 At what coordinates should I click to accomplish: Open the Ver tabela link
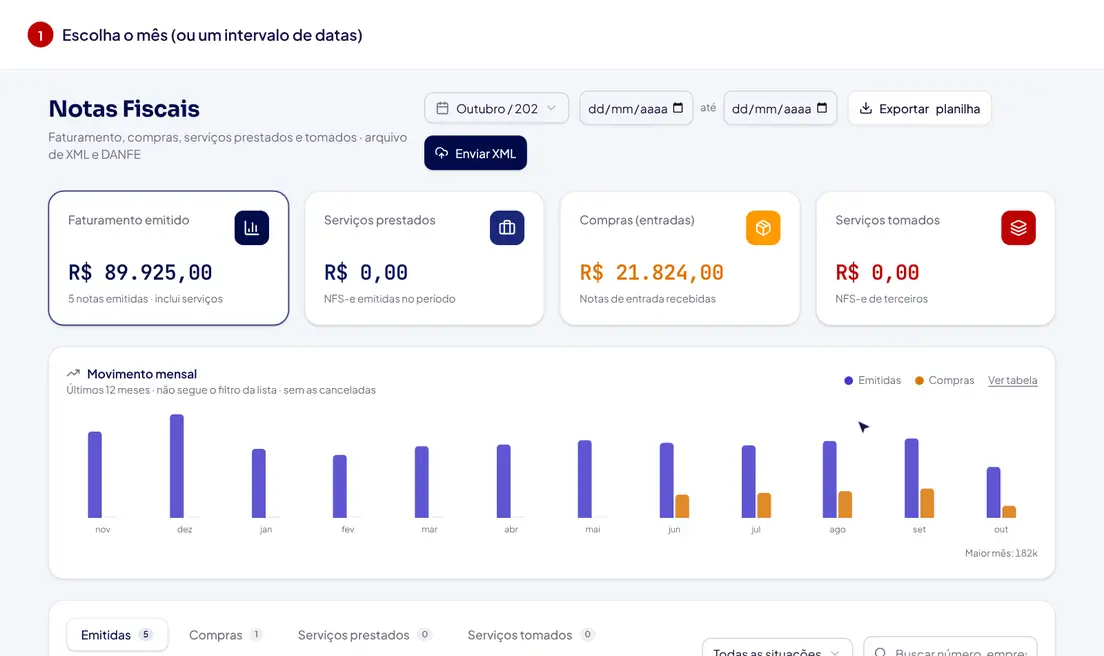pos(1012,380)
